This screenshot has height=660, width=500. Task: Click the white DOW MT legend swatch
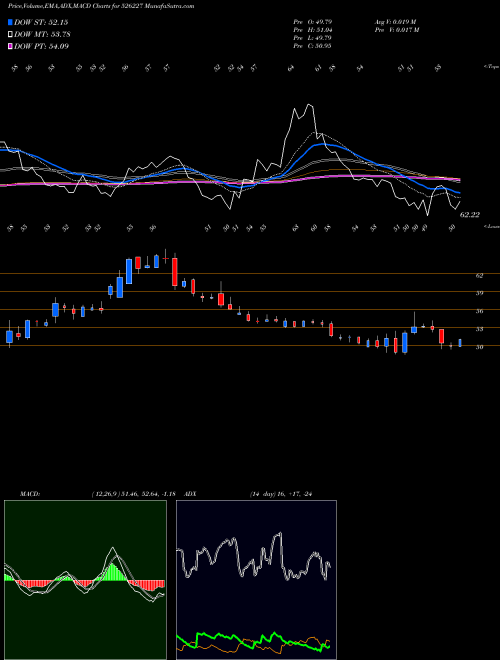(10, 35)
